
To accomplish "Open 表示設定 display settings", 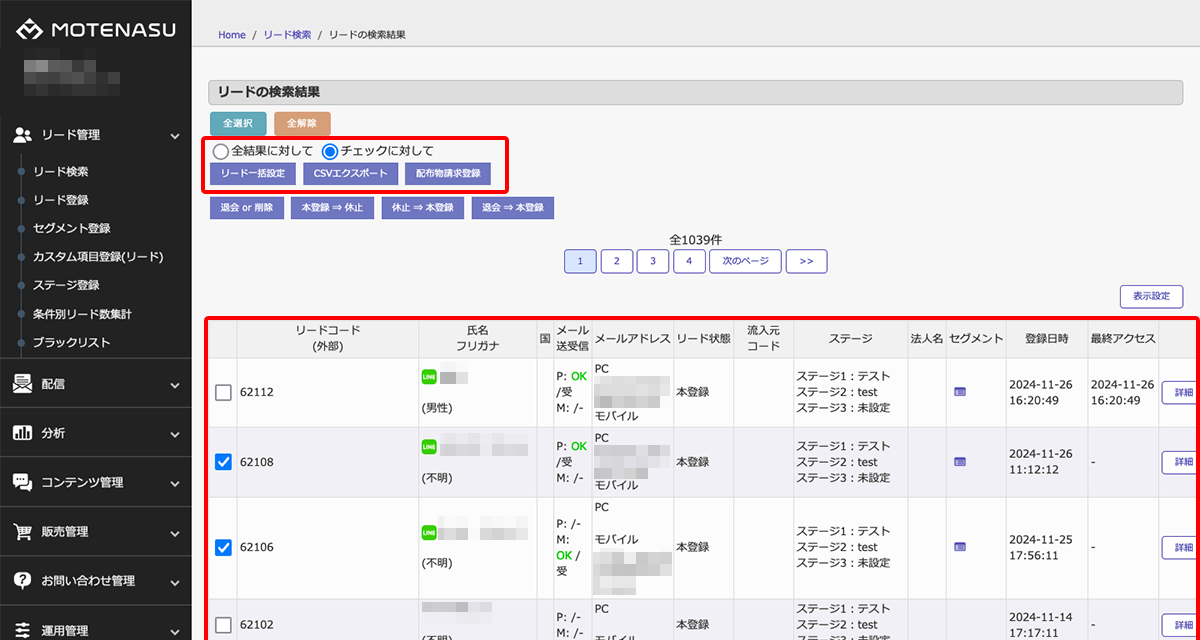I will click(x=1151, y=297).
